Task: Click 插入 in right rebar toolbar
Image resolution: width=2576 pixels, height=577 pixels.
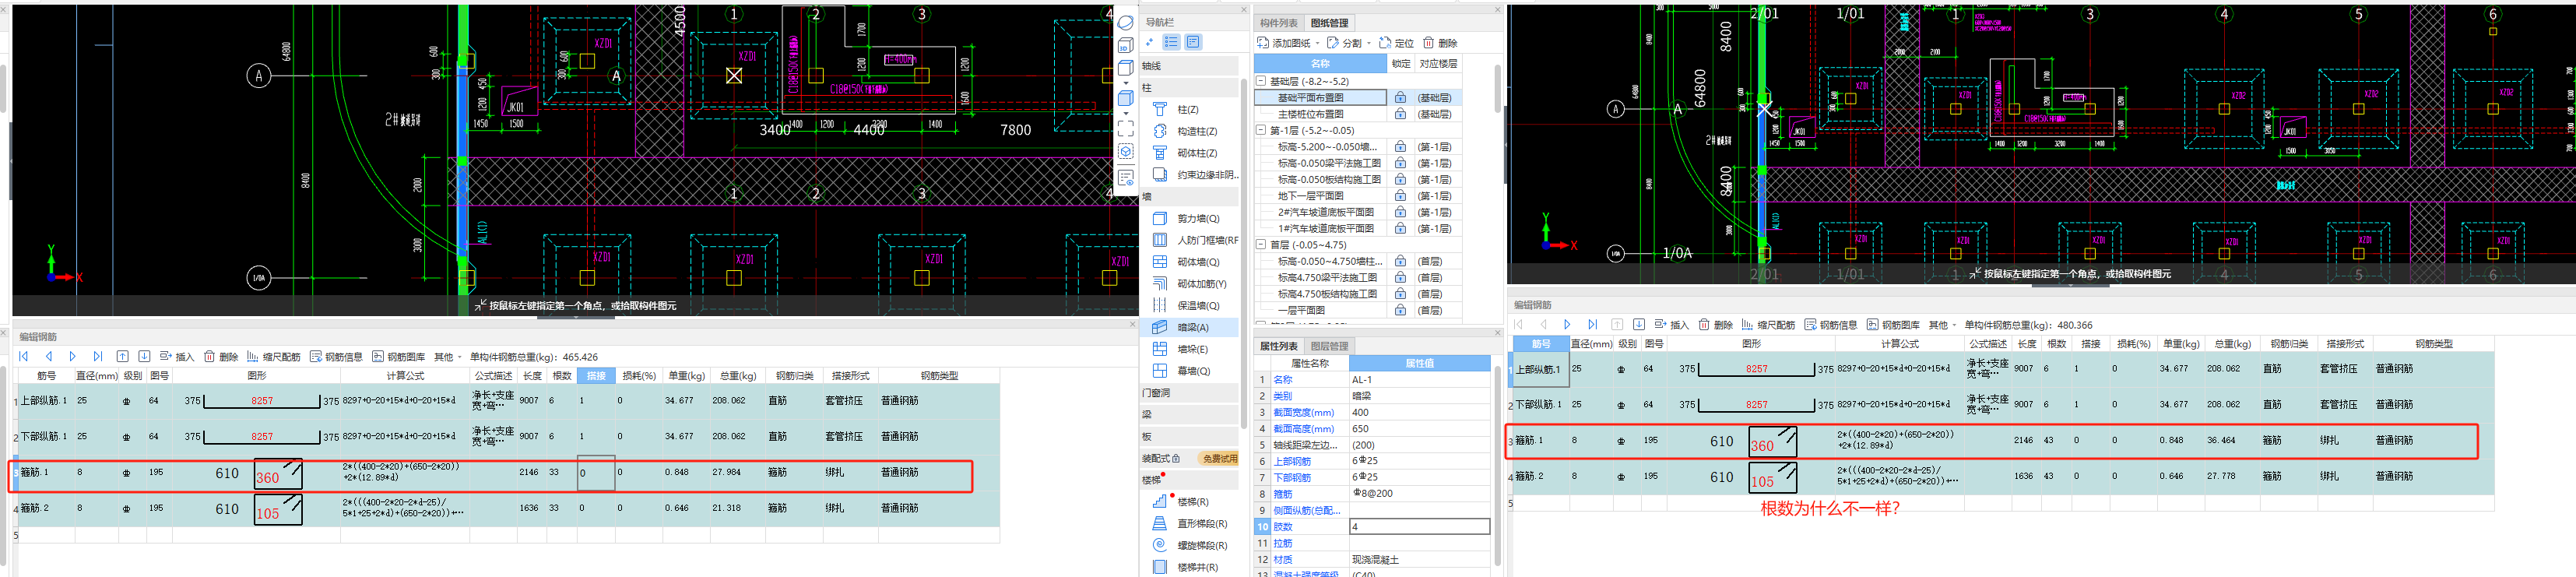Action: pyautogui.click(x=1671, y=325)
